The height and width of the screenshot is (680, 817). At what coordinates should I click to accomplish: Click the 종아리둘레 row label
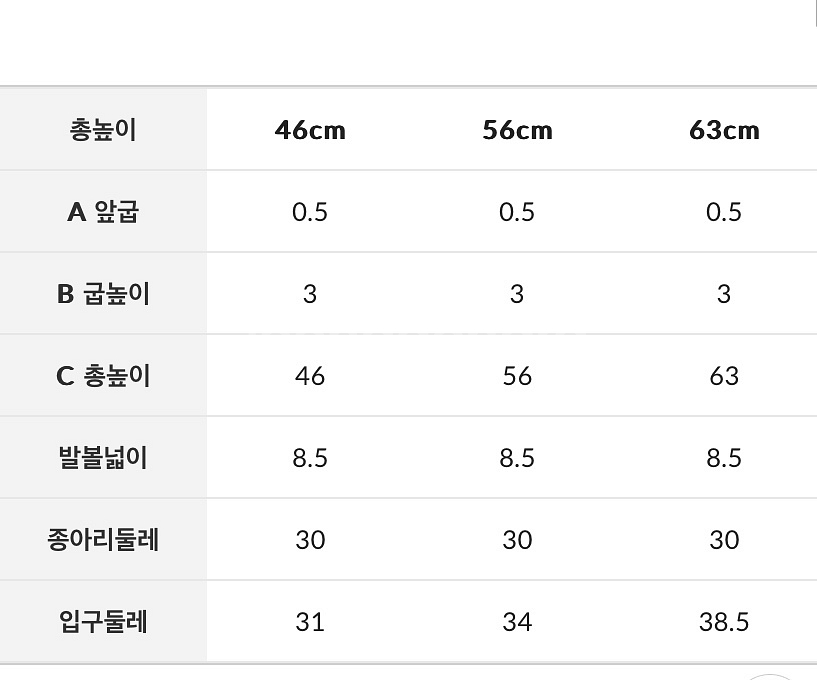(x=103, y=540)
